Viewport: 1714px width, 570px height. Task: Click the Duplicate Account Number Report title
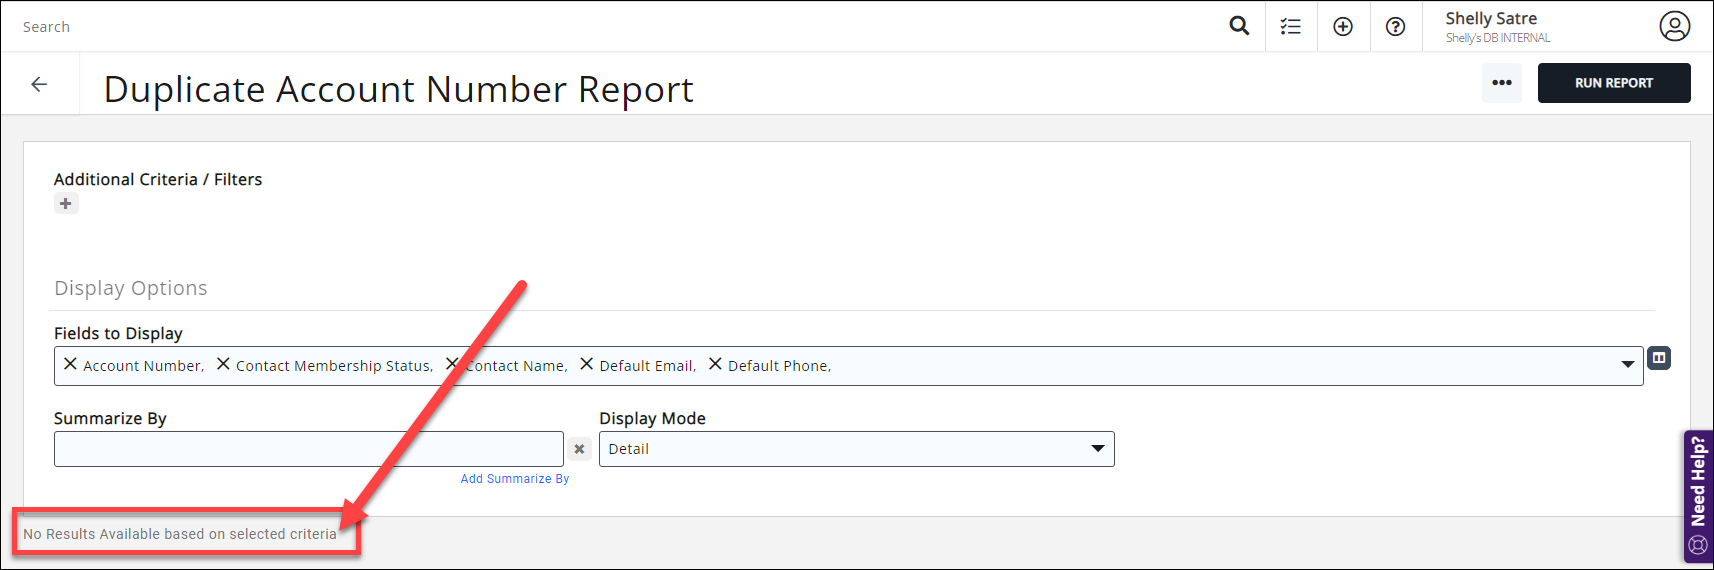[x=398, y=89]
